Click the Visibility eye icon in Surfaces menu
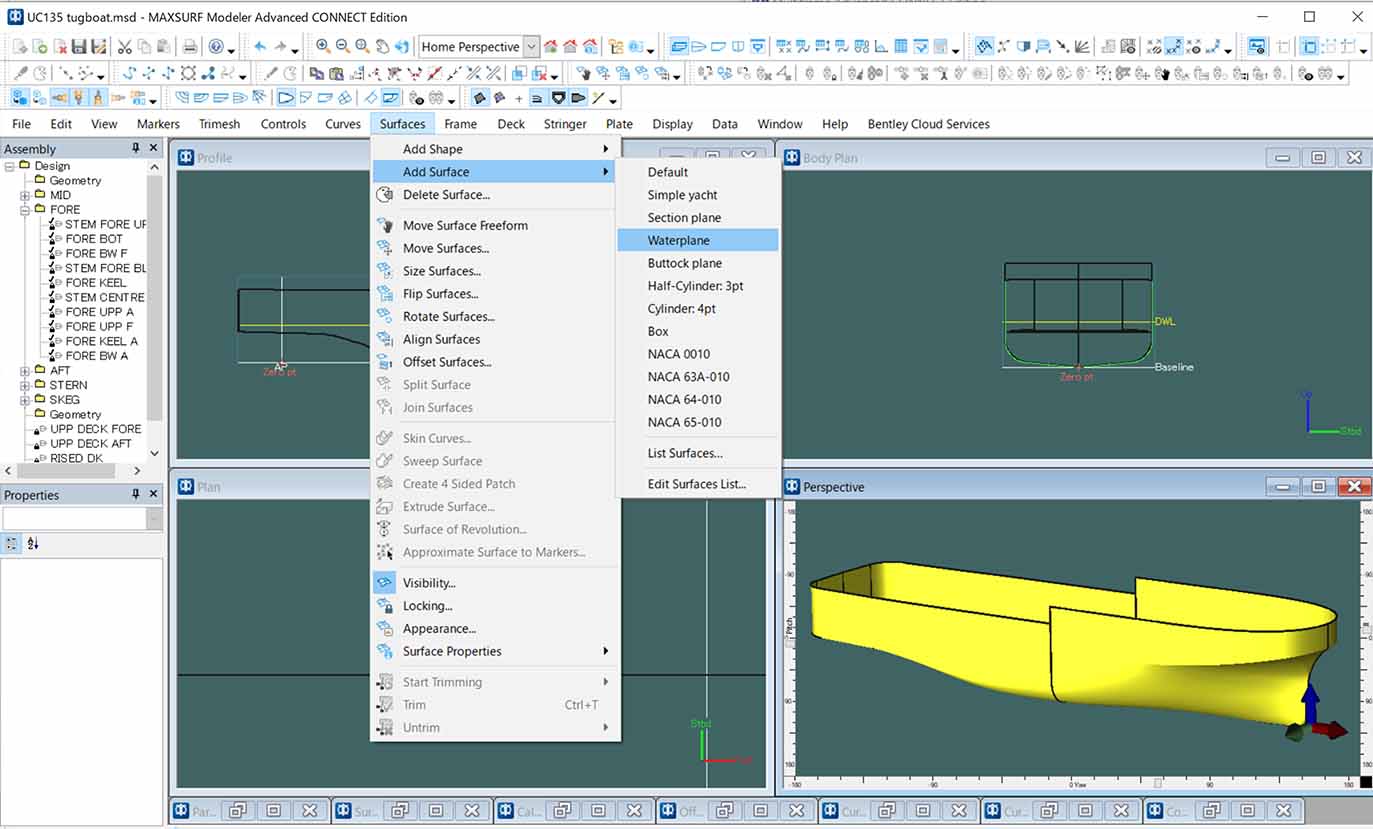Image resolution: width=1373 pixels, height=829 pixels. click(x=385, y=582)
